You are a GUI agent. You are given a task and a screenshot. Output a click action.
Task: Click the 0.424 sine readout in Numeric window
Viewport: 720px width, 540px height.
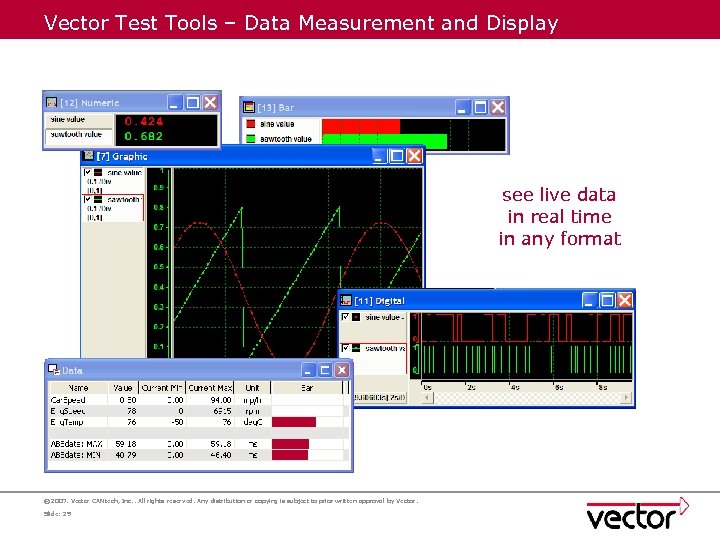144,121
